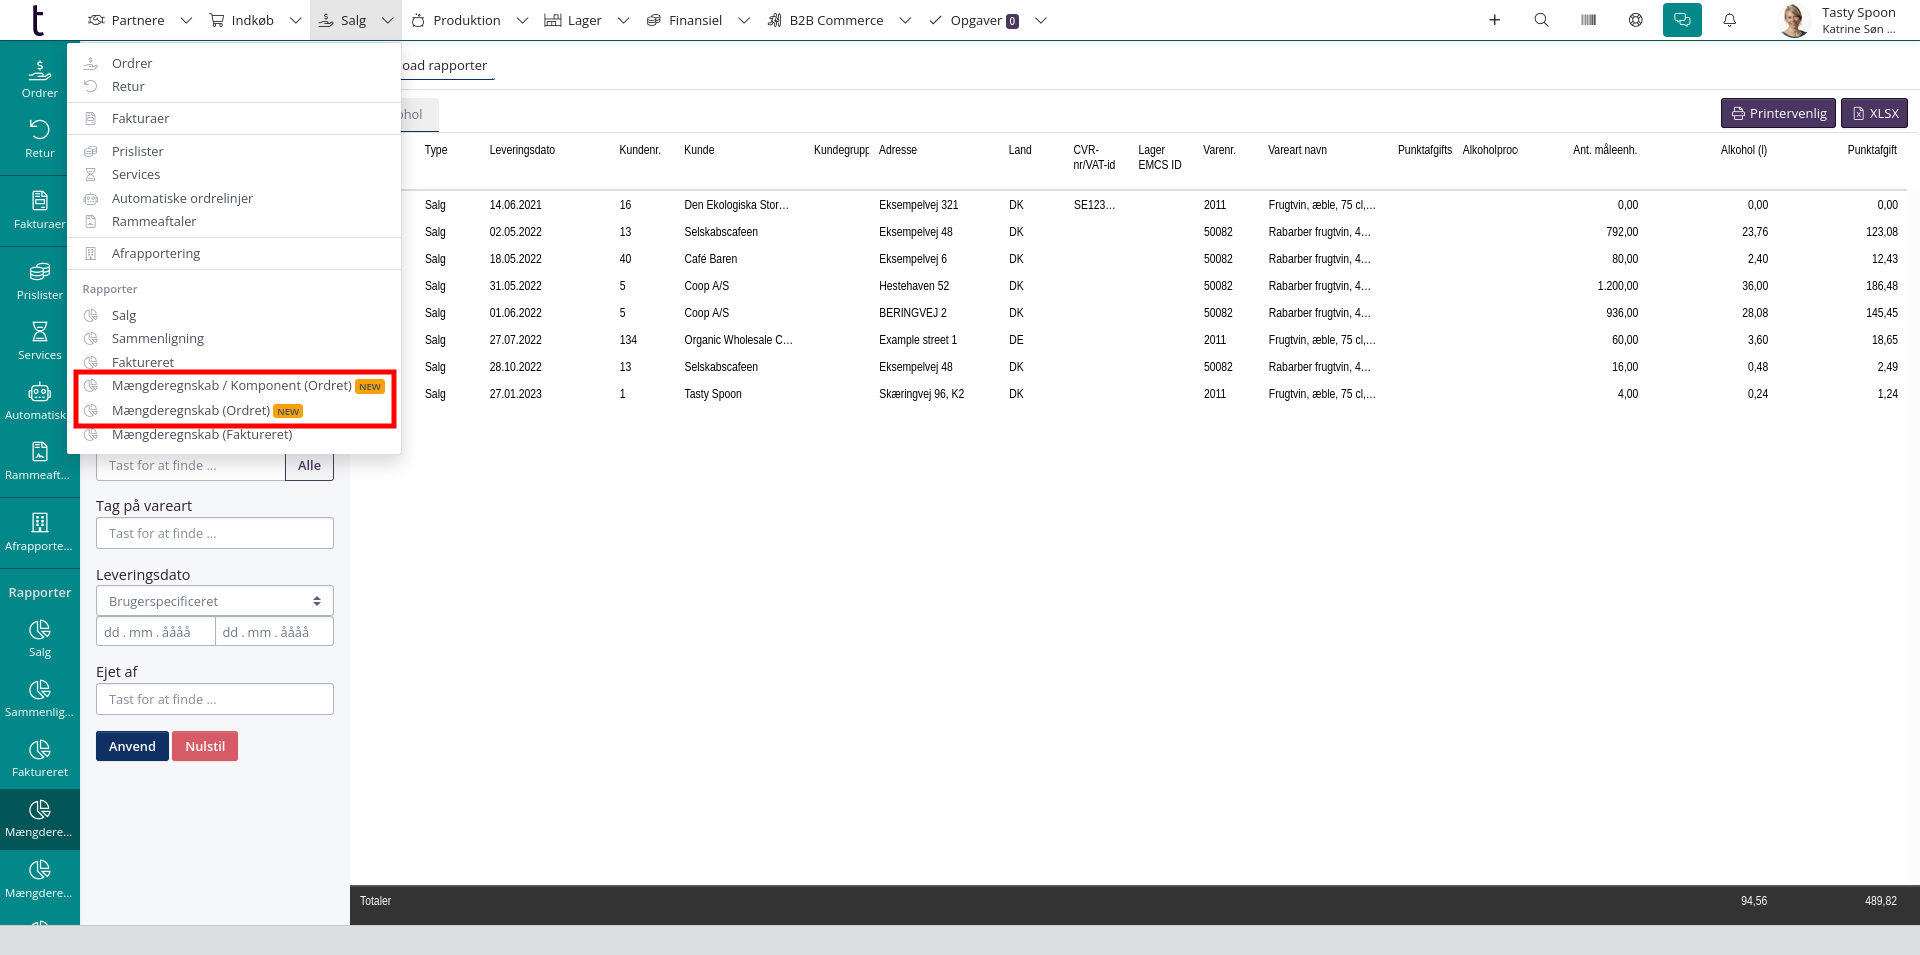Click the Ejet af search field
This screenshot has width=1920, height=955.
point(214,699)
